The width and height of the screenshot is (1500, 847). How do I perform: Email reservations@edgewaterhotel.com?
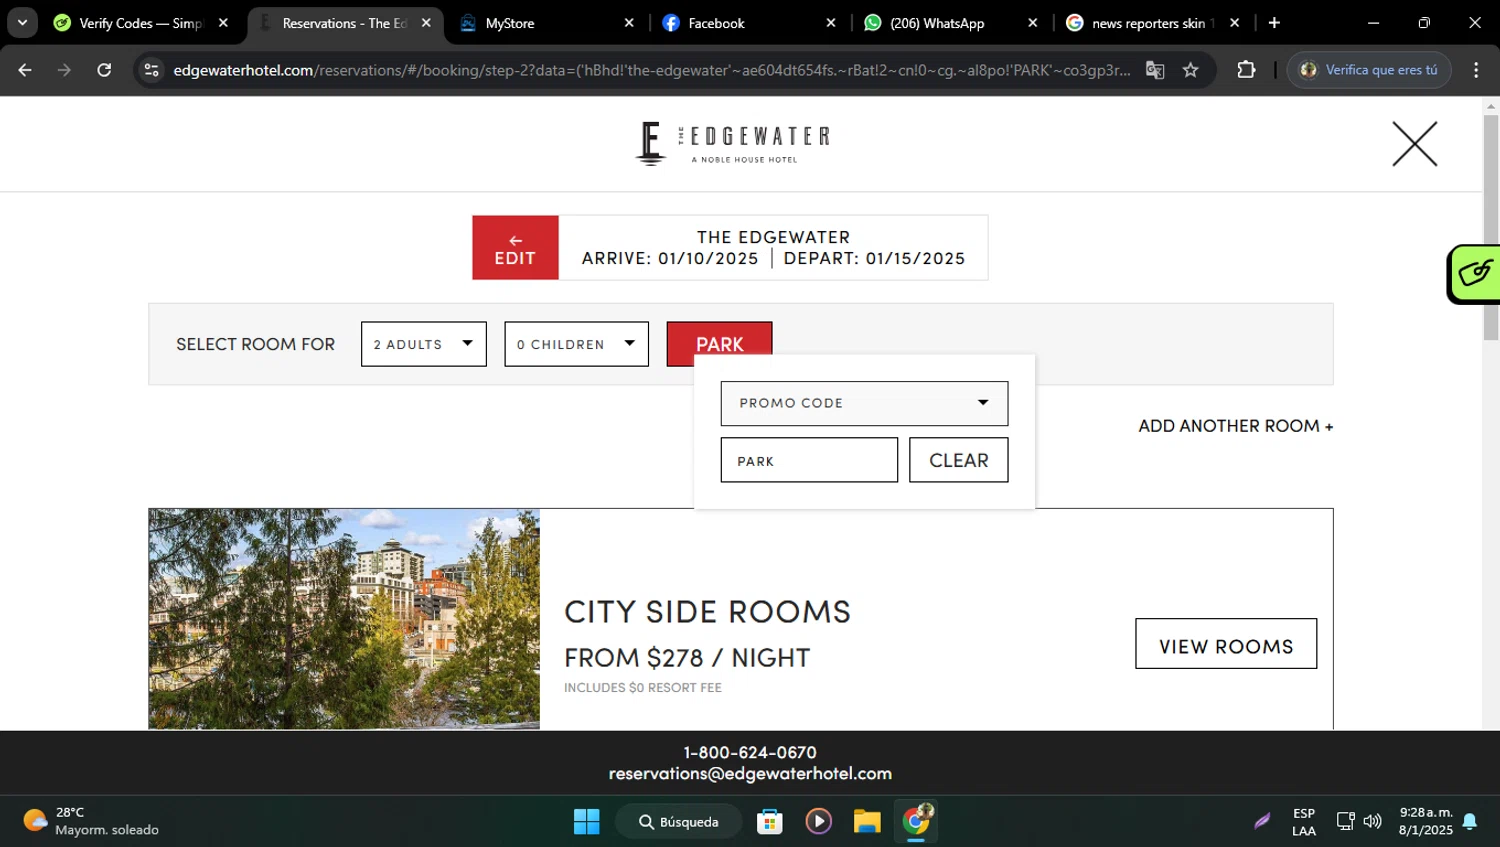pos(750,773)
